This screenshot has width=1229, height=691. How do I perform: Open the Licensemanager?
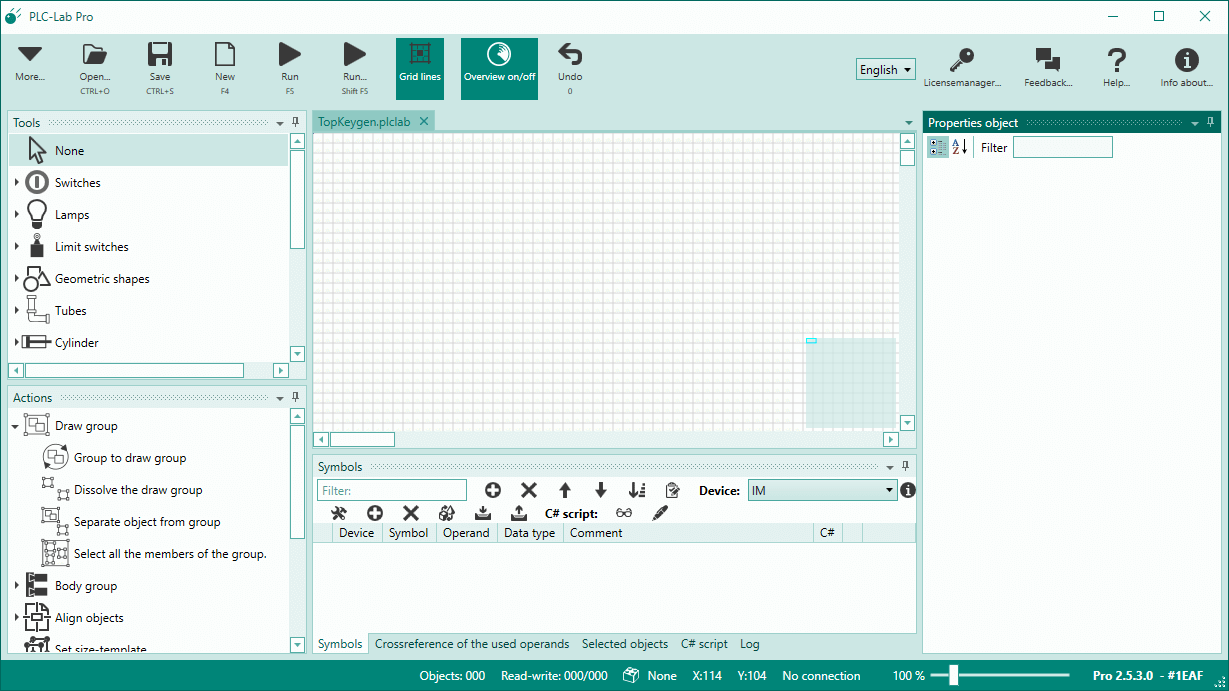pyautogui.click(x=962, y=60)
